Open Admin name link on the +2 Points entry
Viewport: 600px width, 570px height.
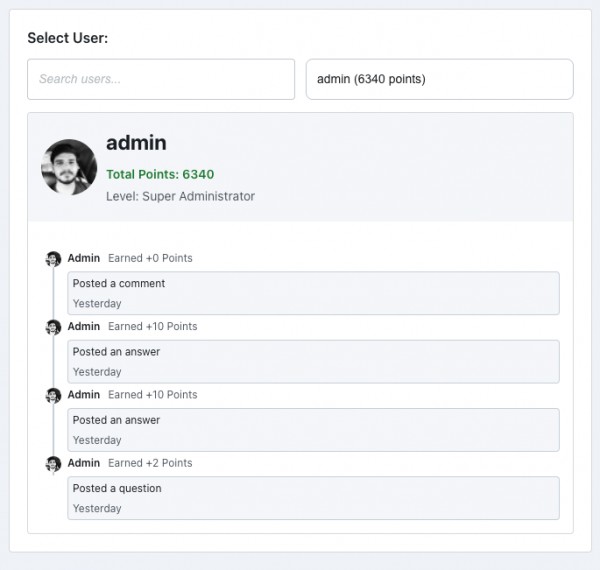[84, 463]
